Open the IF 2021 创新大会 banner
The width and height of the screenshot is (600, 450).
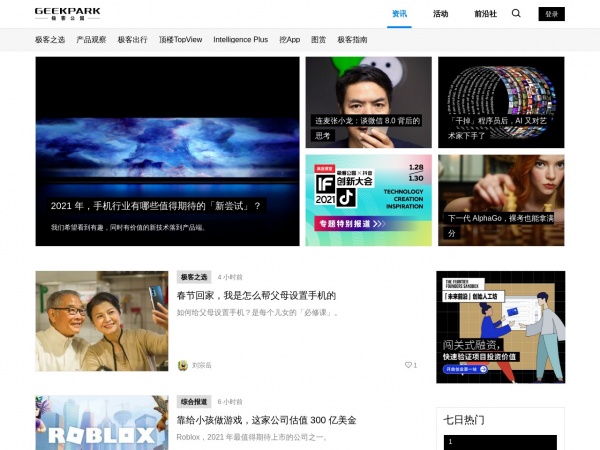click(368, 200)
